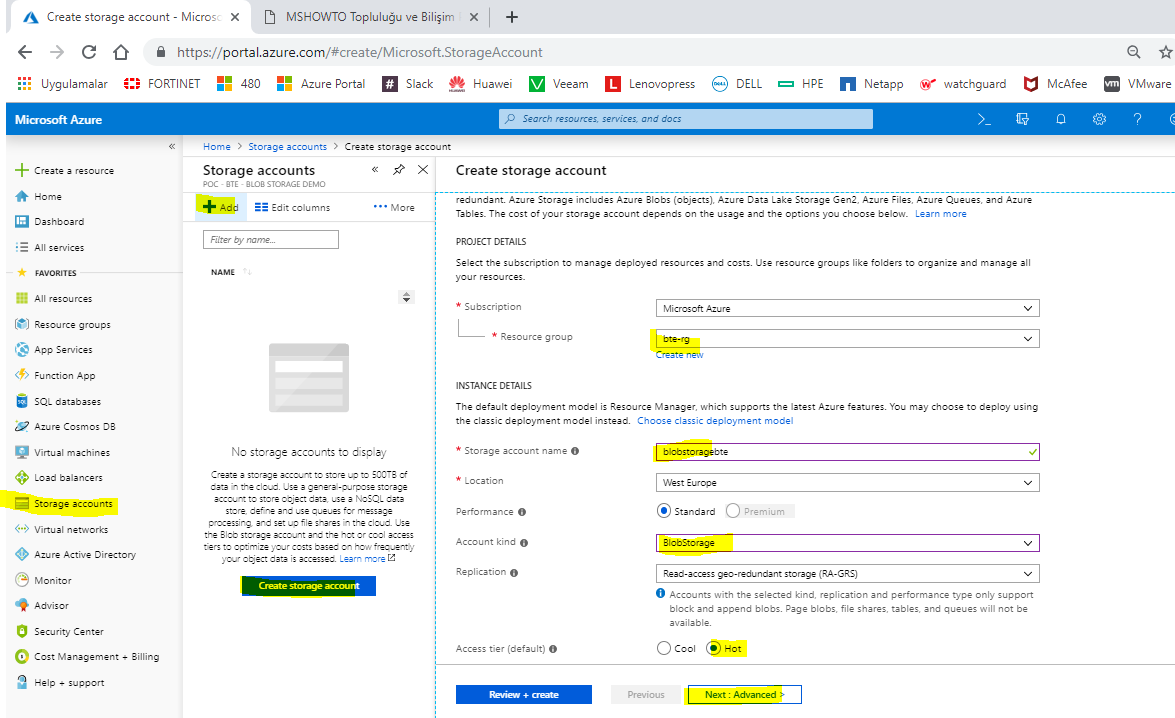Click Create storage account button
This screenshot has width=1175, height=718.
(309, 585)
